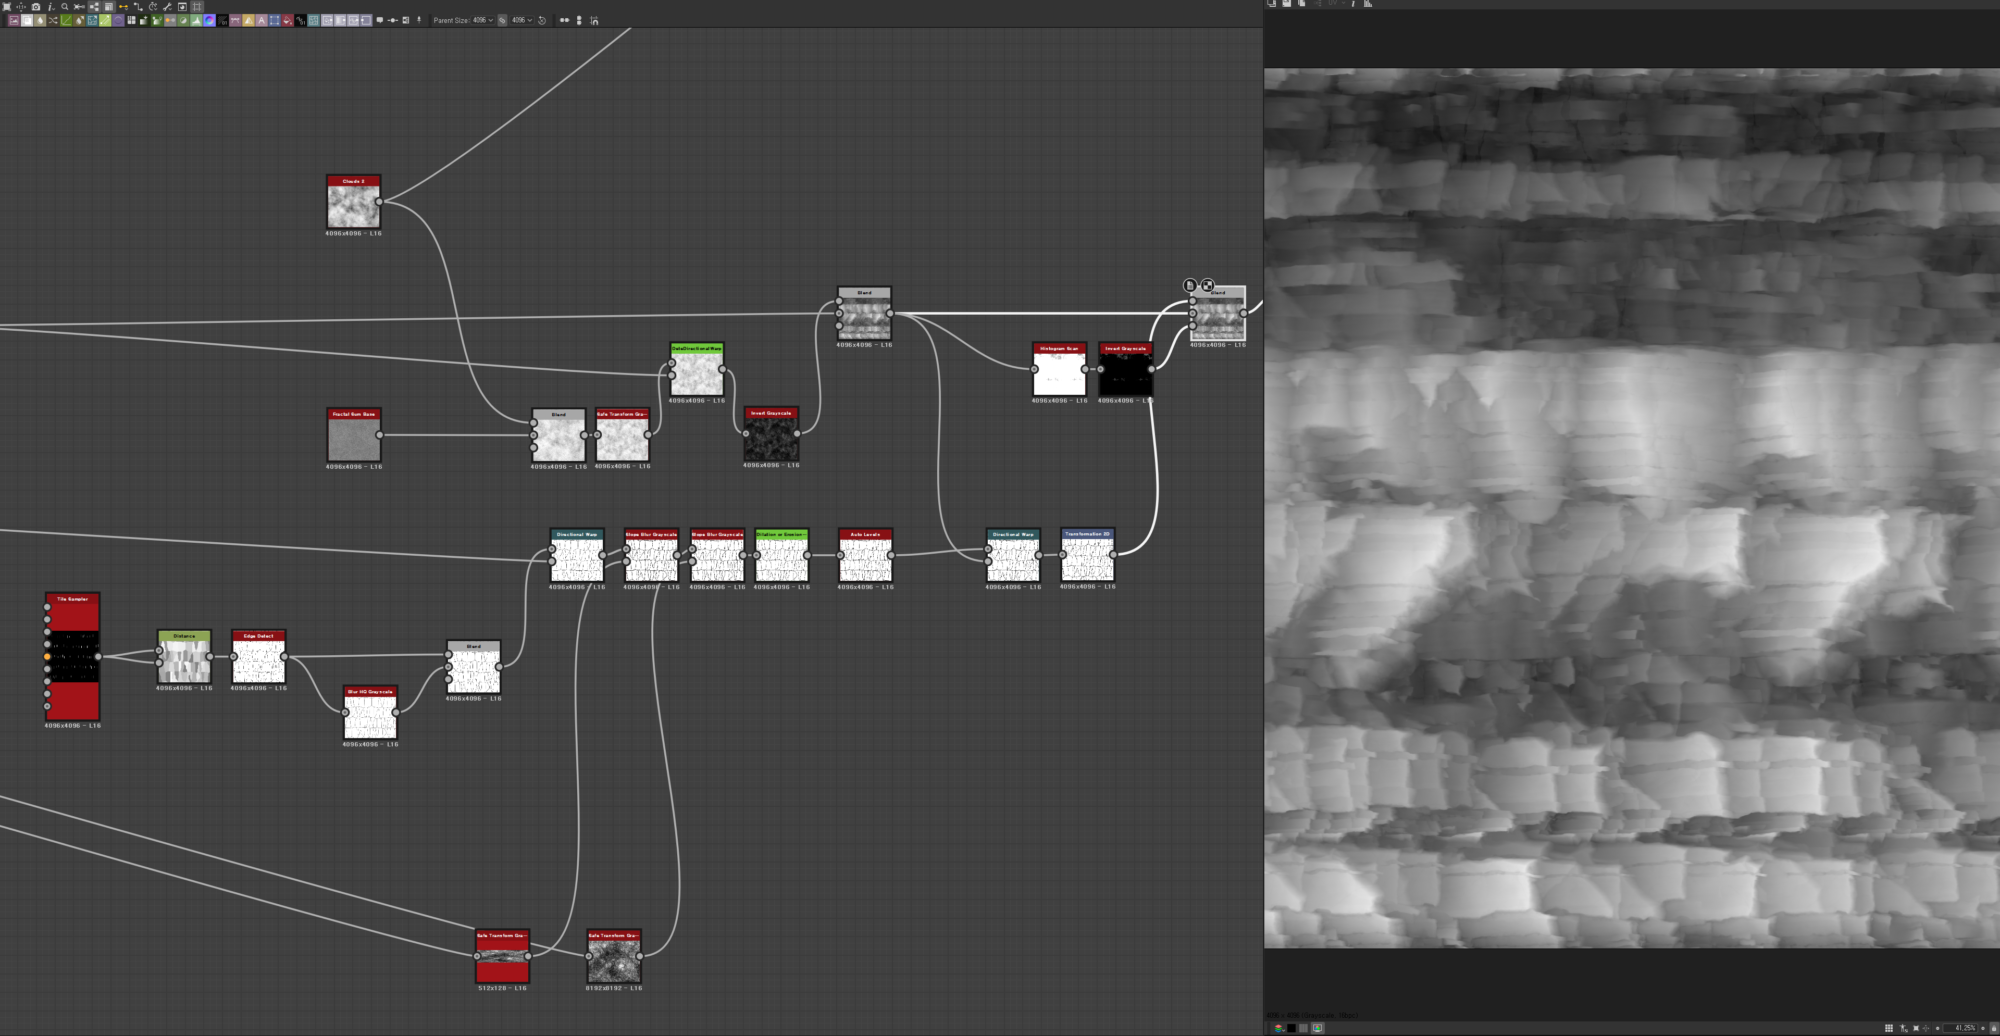This screenshot has height=1036, width=2000.
Task: Toggle the 2D view lock icon
Action: (x=1992, y=1027)
